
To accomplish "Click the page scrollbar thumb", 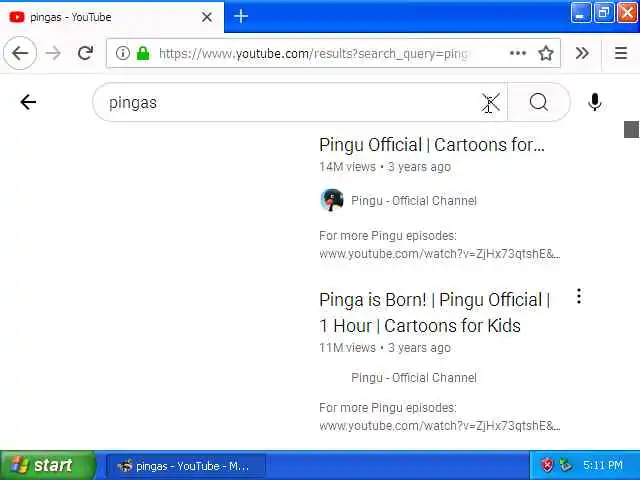I will point(631,129).
